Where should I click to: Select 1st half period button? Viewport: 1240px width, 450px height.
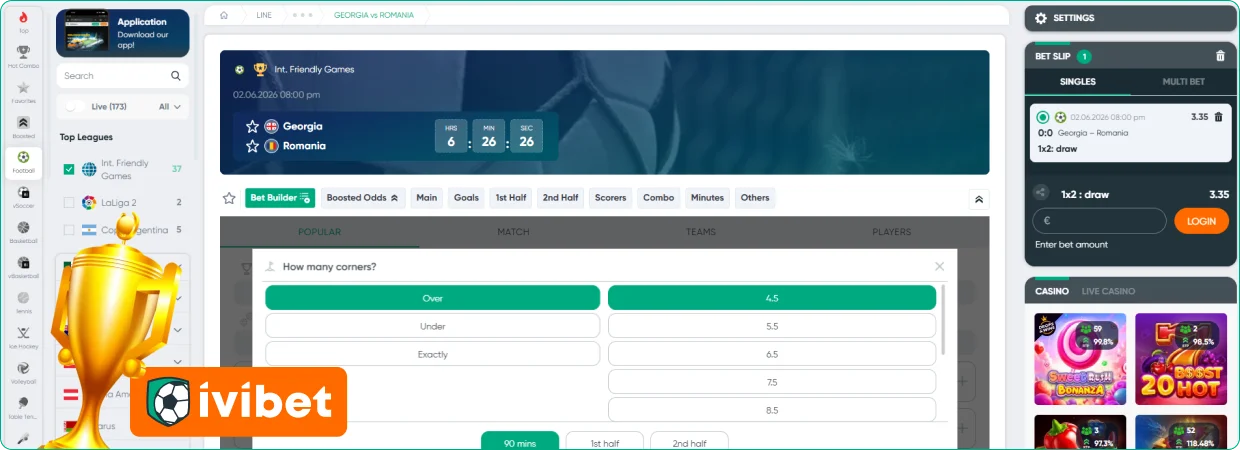(604, 443)
